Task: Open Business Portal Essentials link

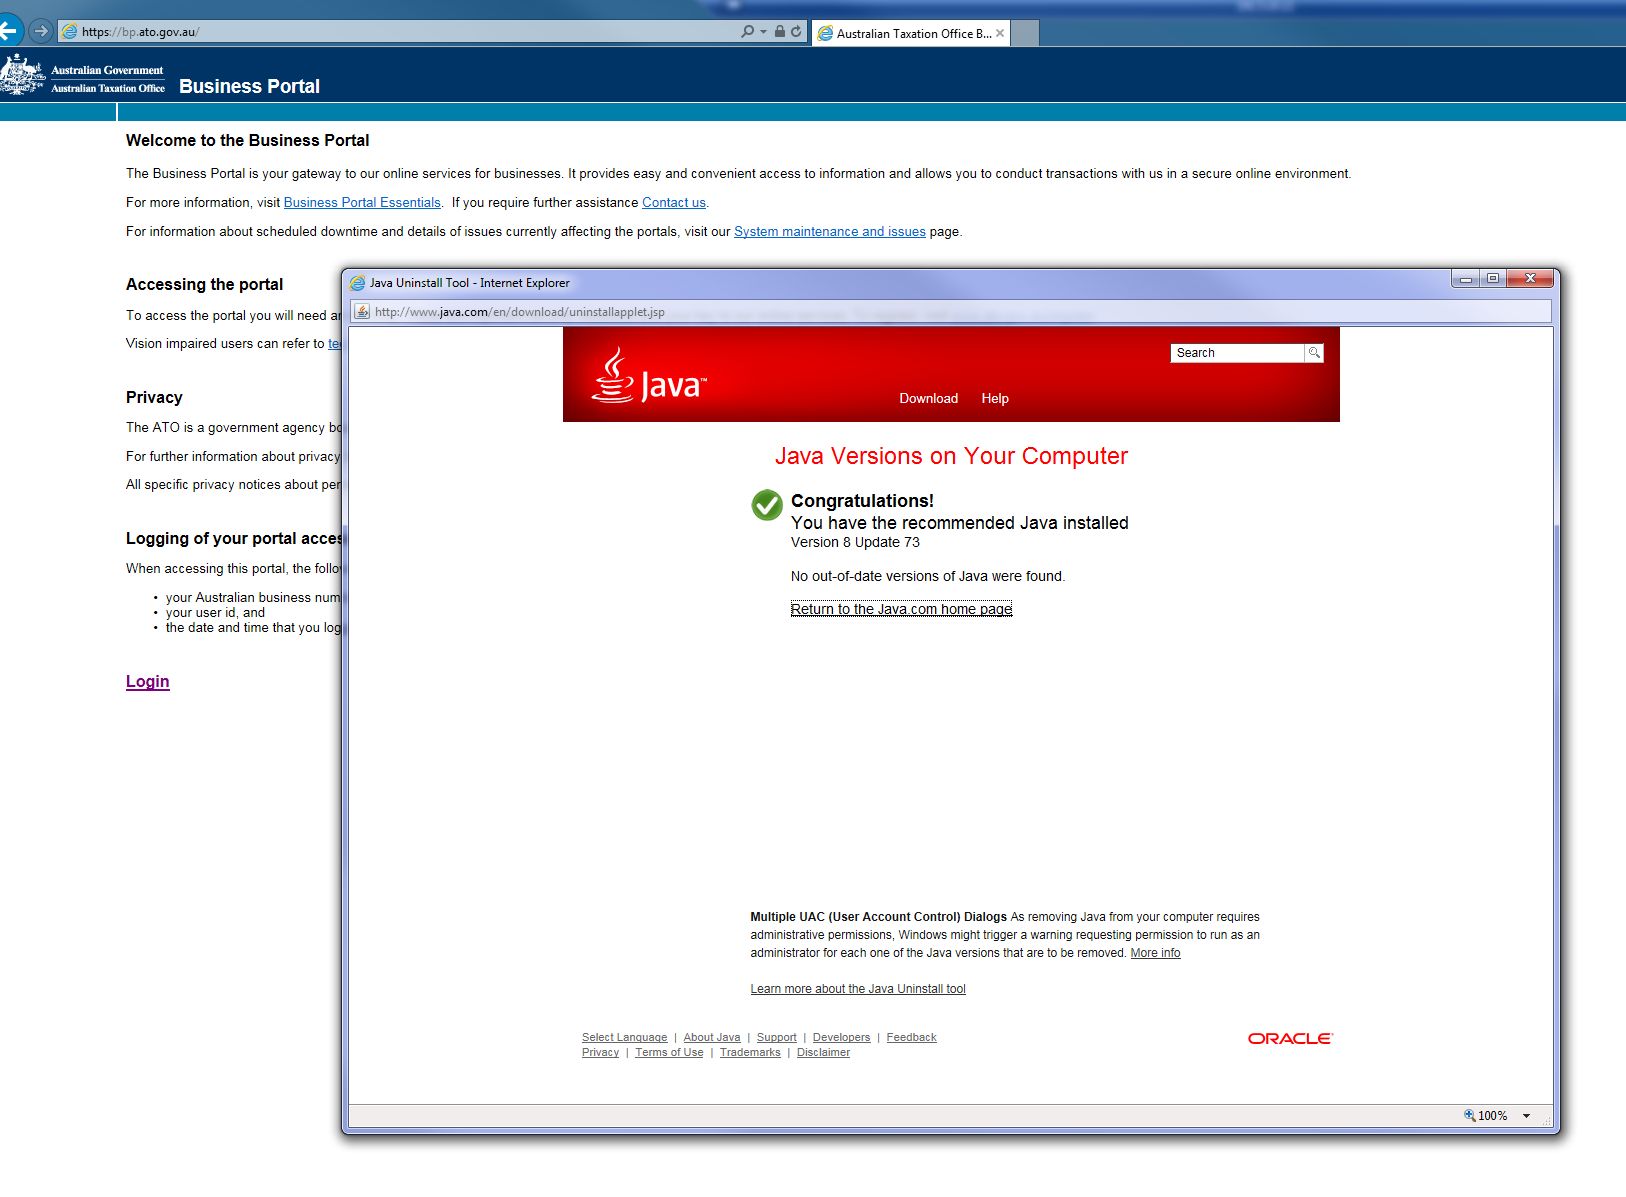Action: click(x=362, y=202)
